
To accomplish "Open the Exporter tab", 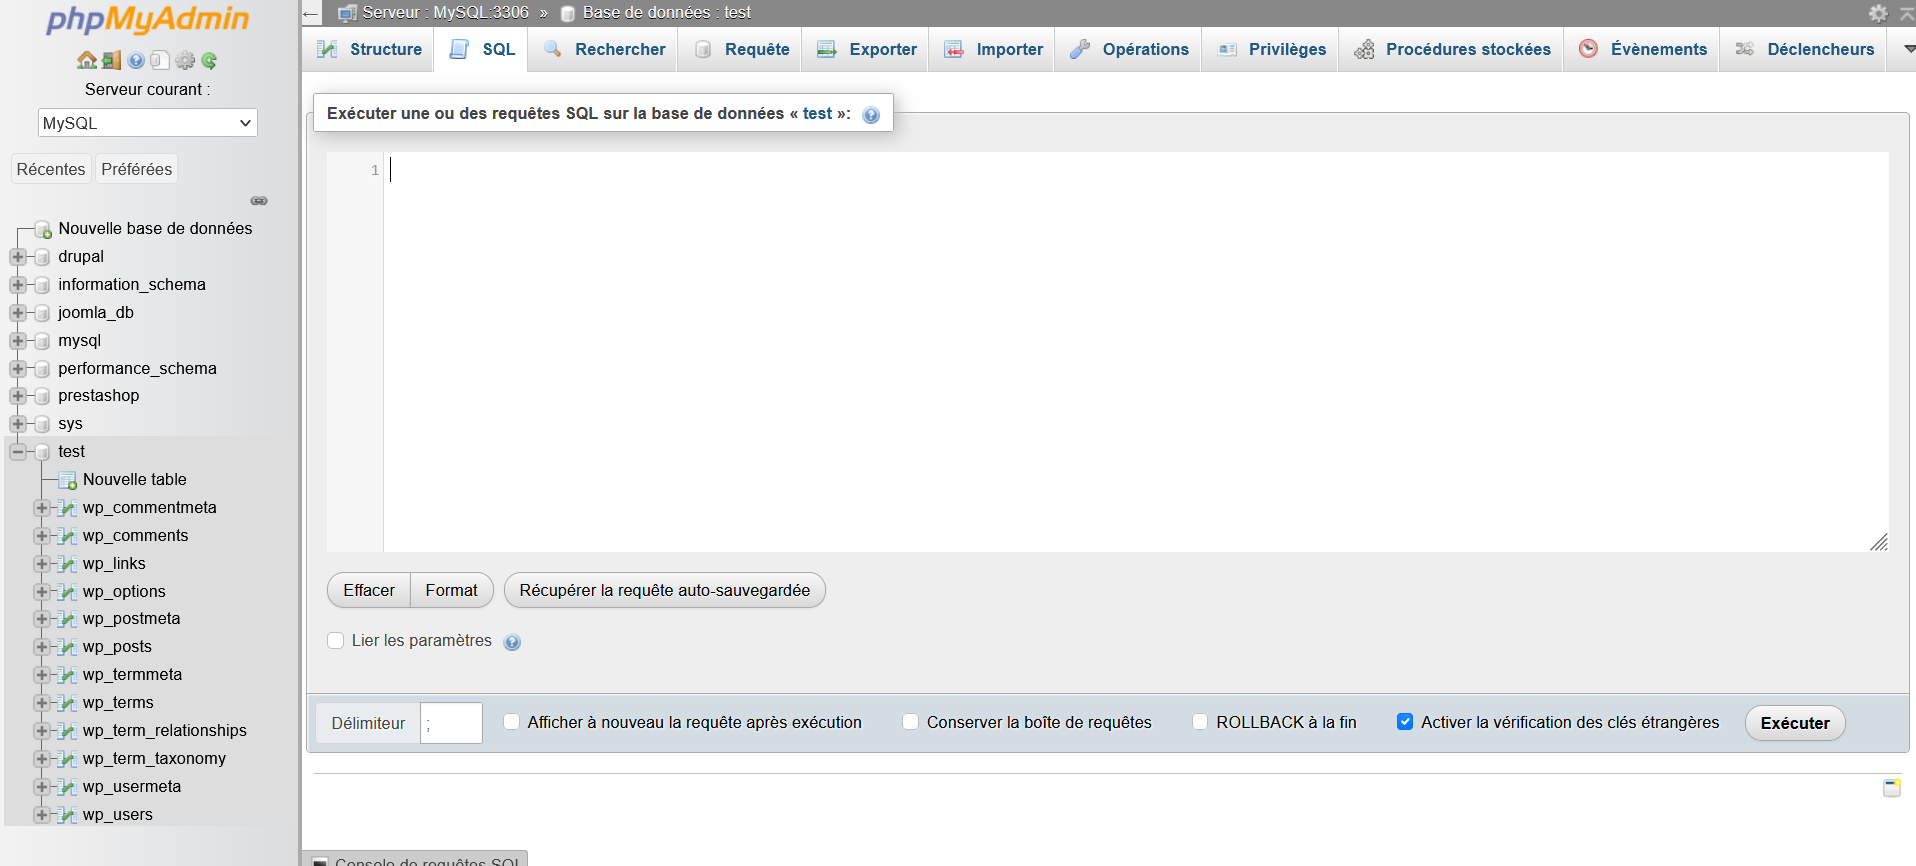I will click(865, 50).
